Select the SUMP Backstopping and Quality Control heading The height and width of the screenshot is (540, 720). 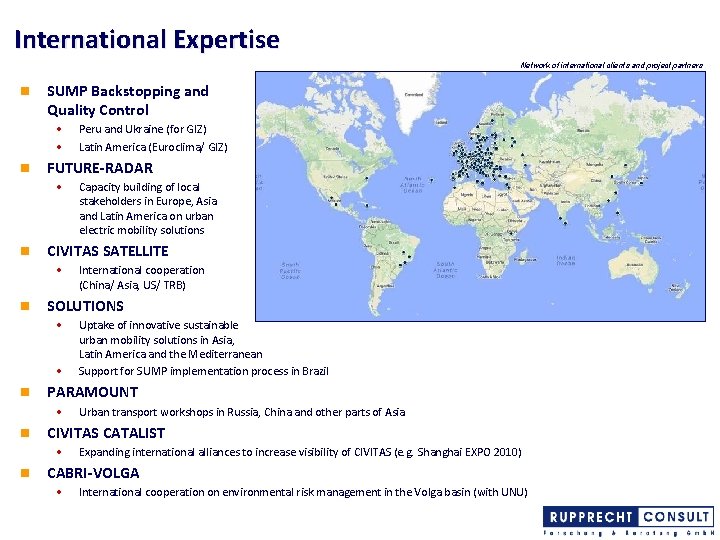point(128,101)
